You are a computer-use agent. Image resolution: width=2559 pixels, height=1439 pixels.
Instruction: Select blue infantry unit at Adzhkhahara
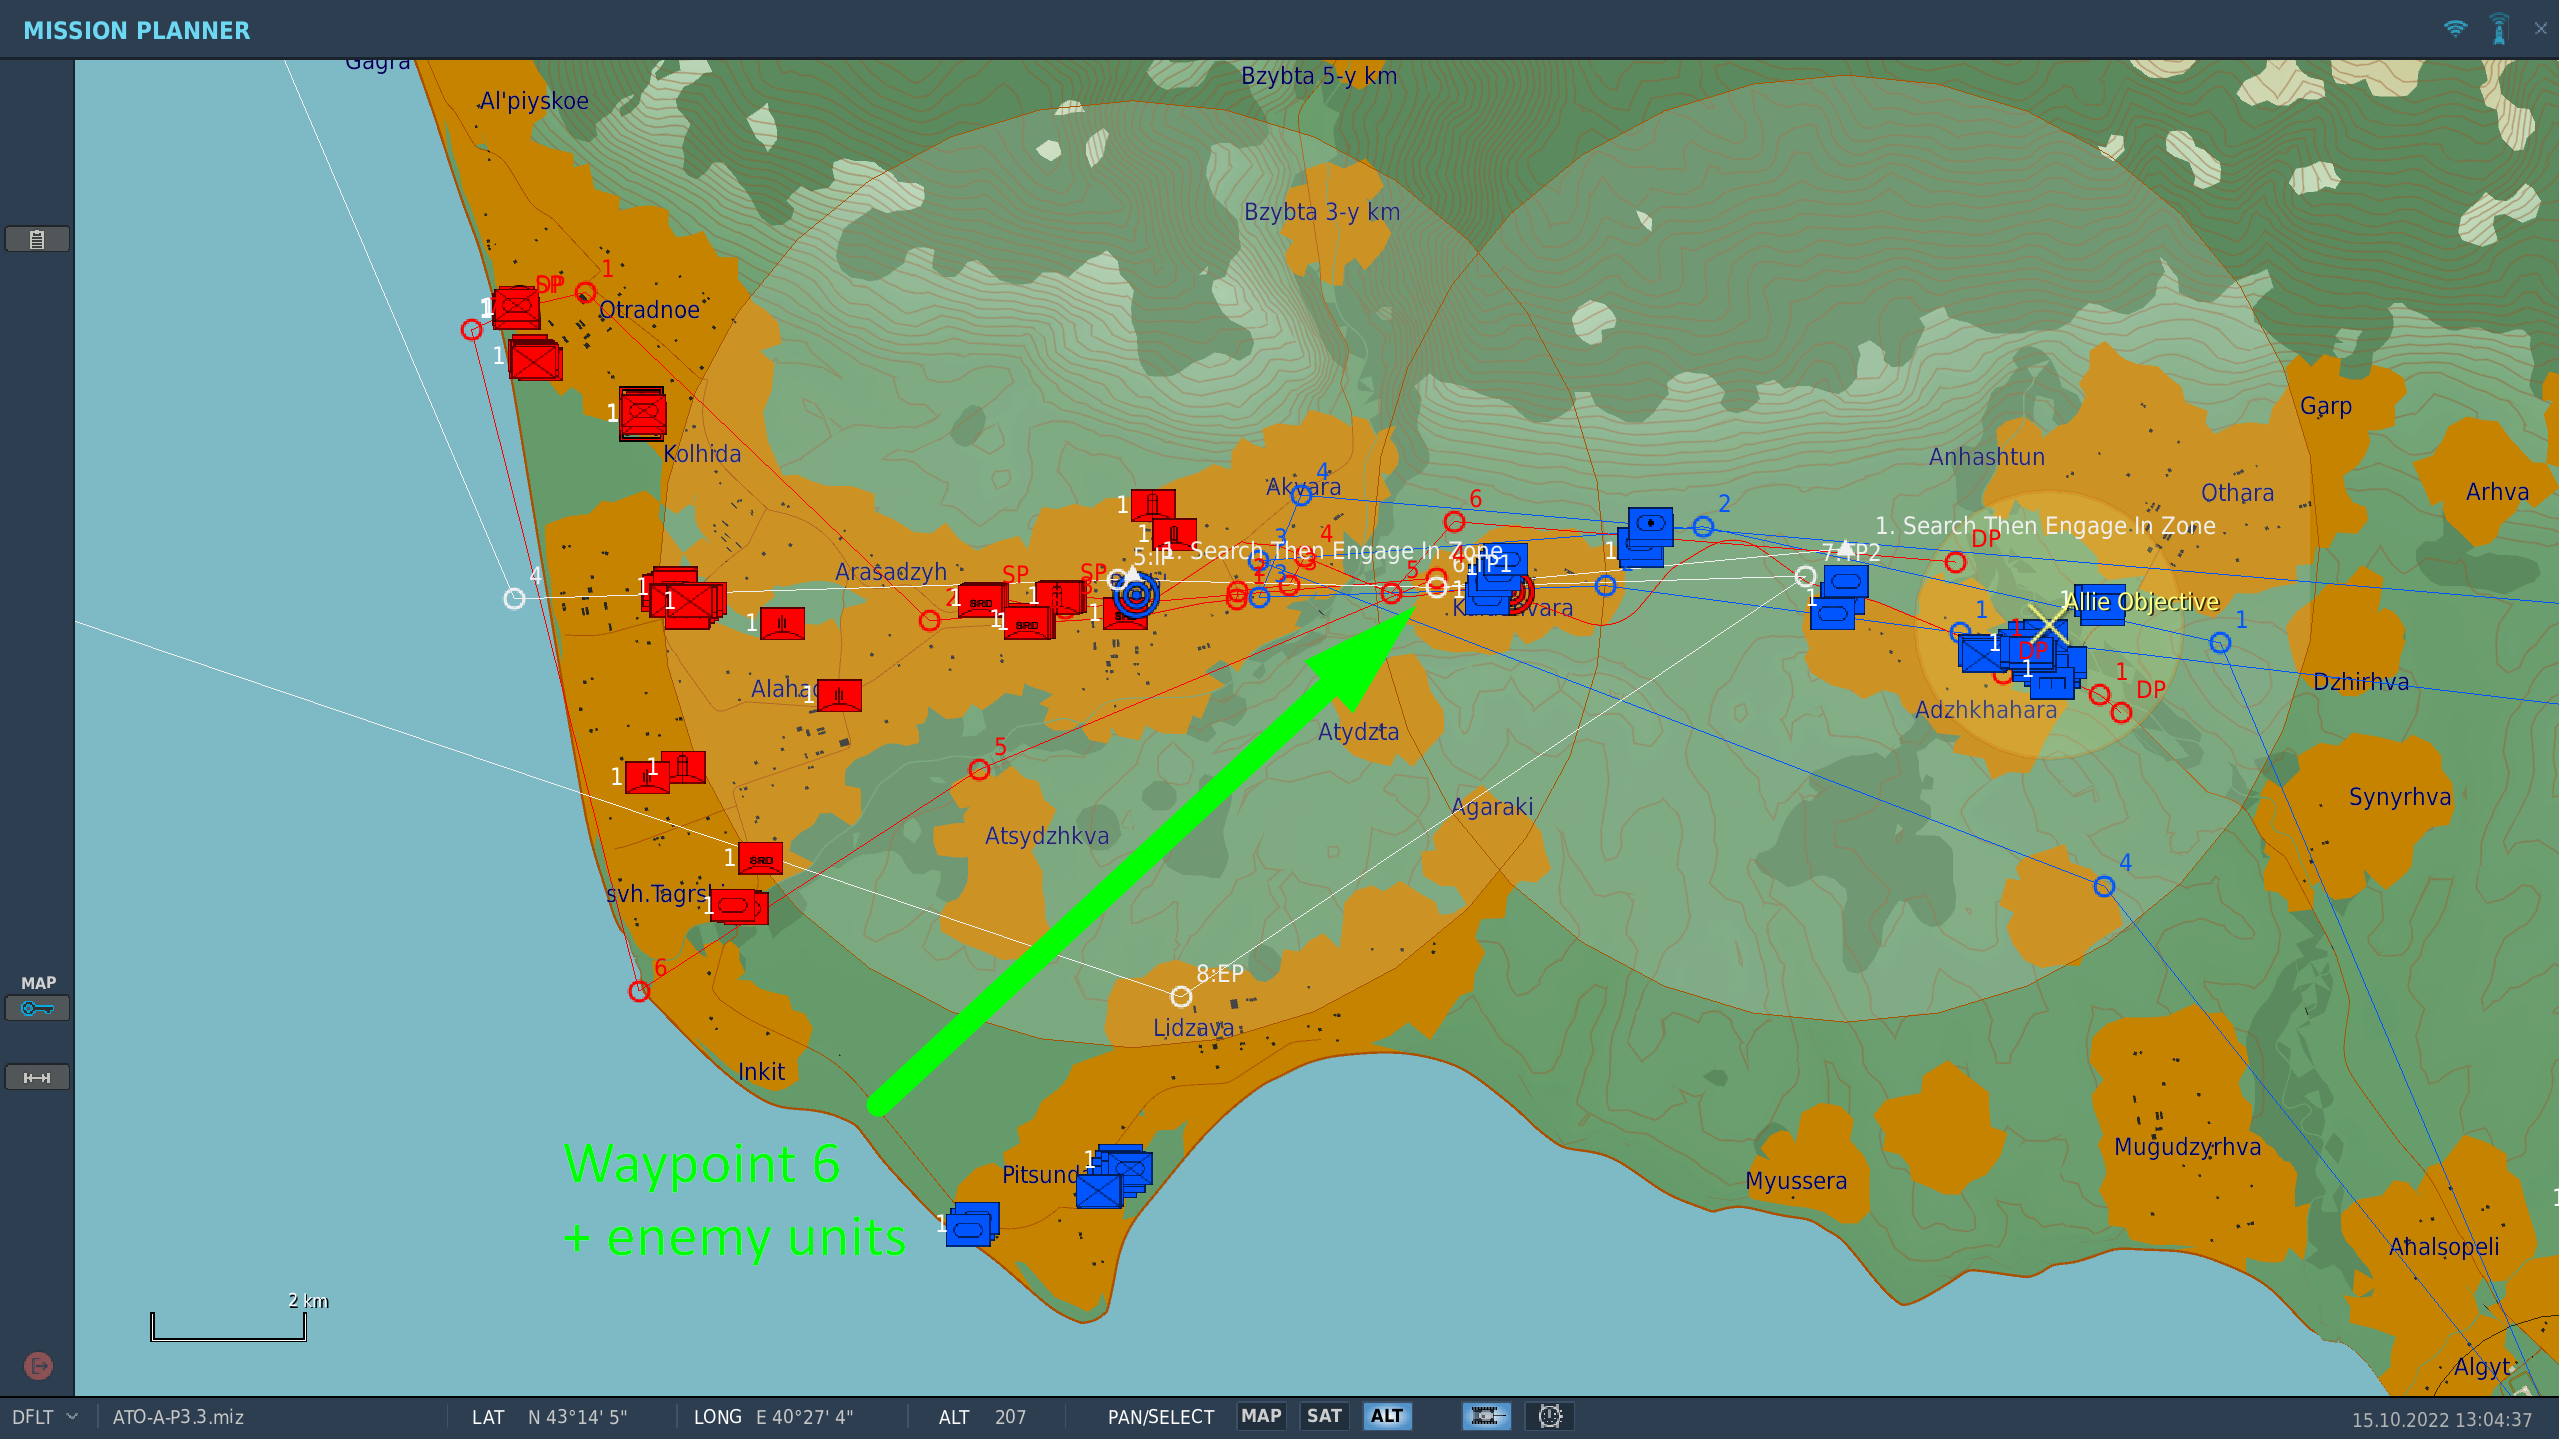click(x=1982, y=655)
